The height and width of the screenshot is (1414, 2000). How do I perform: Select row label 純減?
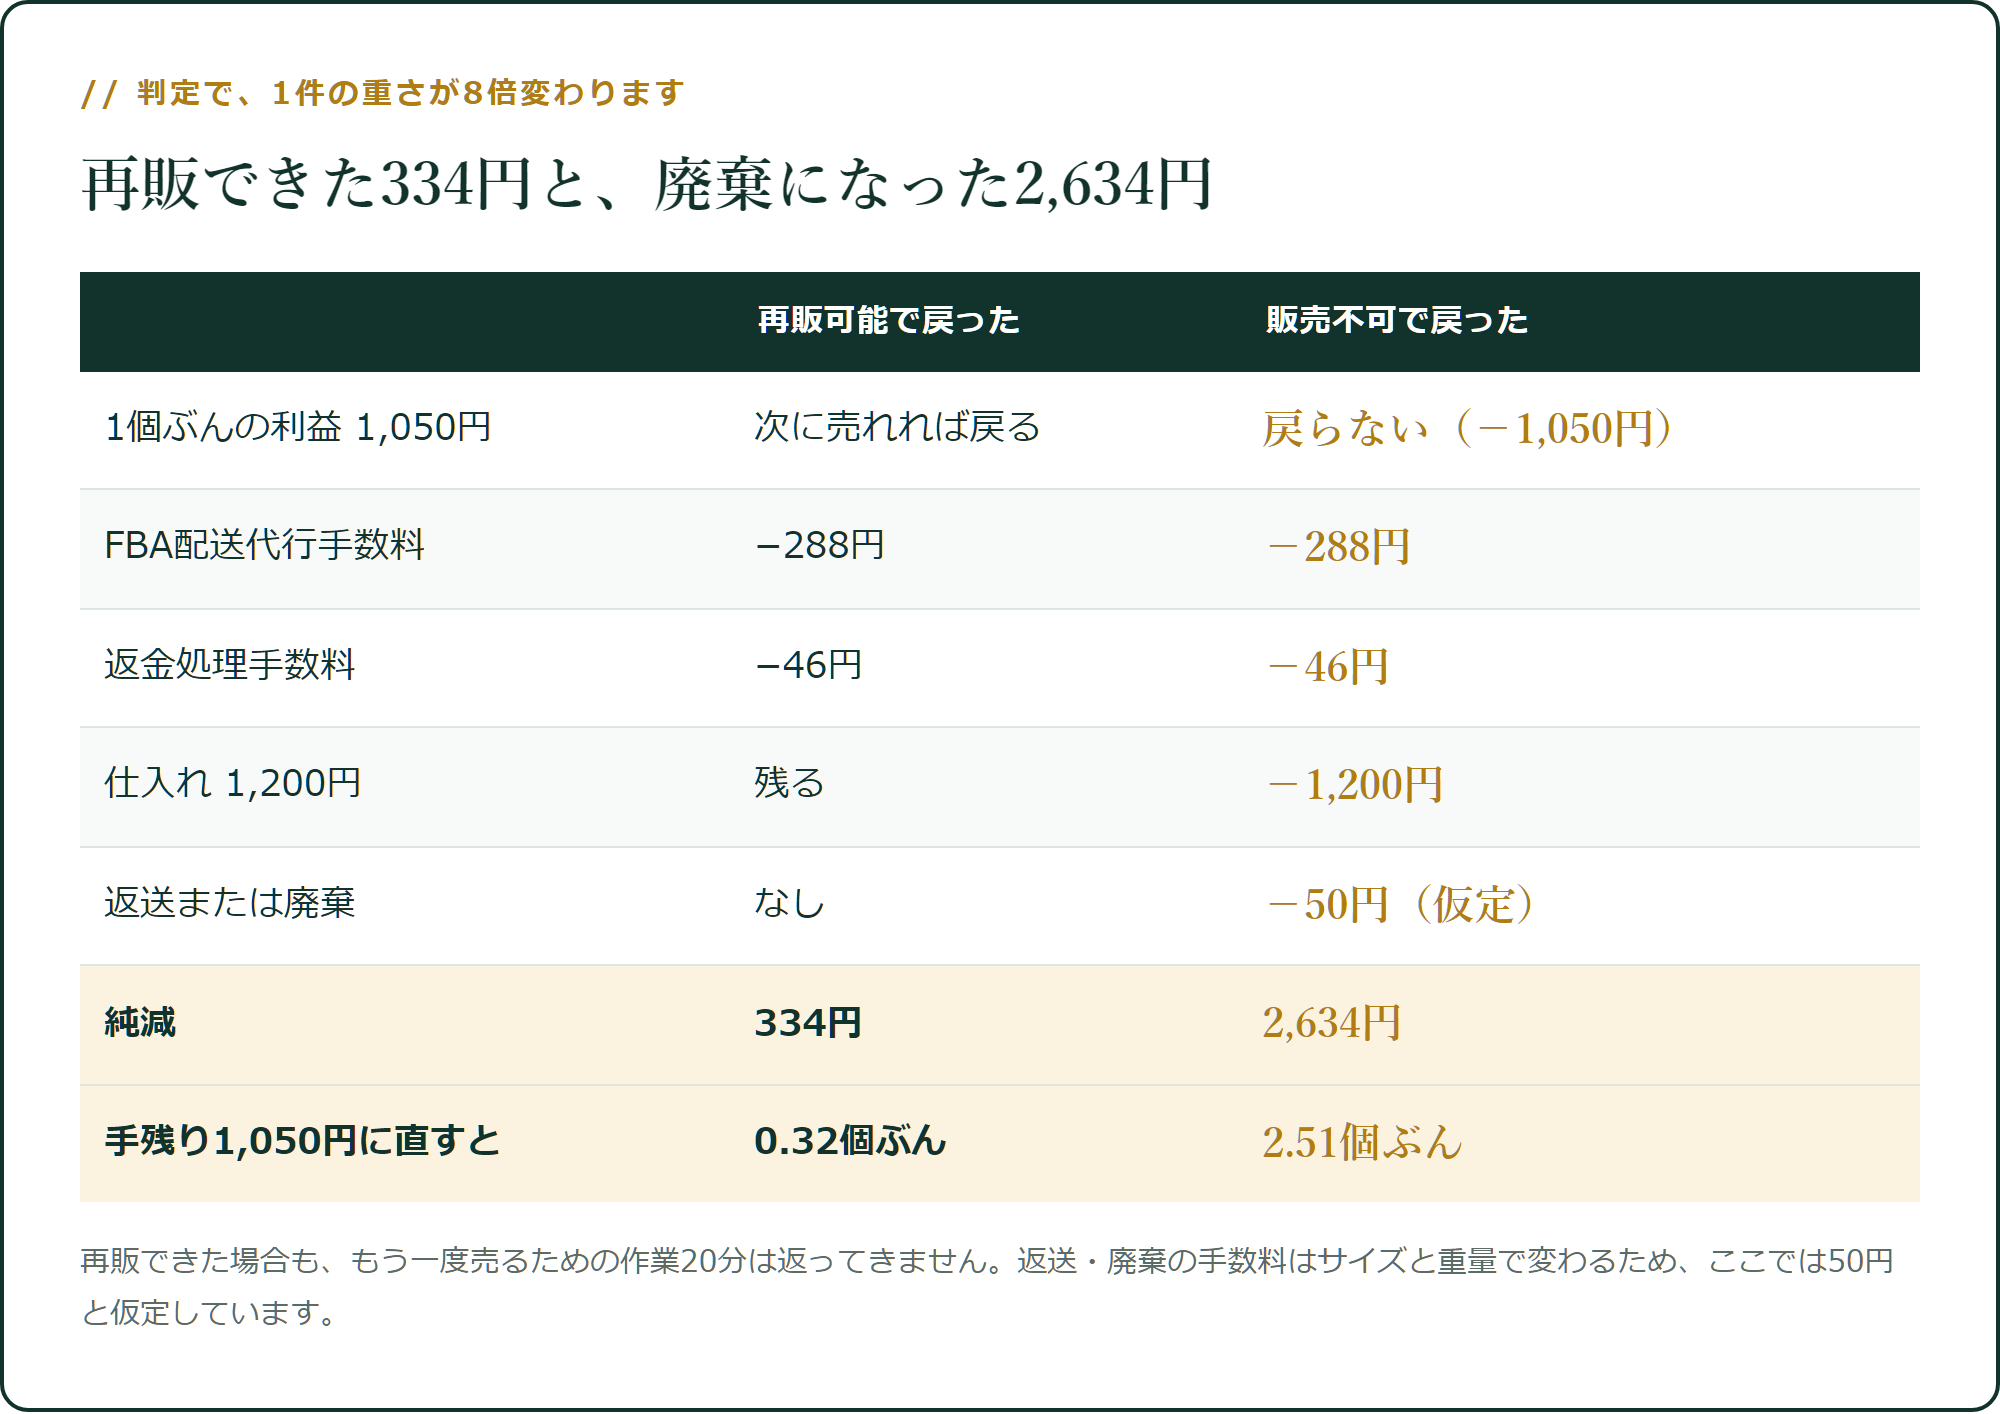[x=140, y=1023]
